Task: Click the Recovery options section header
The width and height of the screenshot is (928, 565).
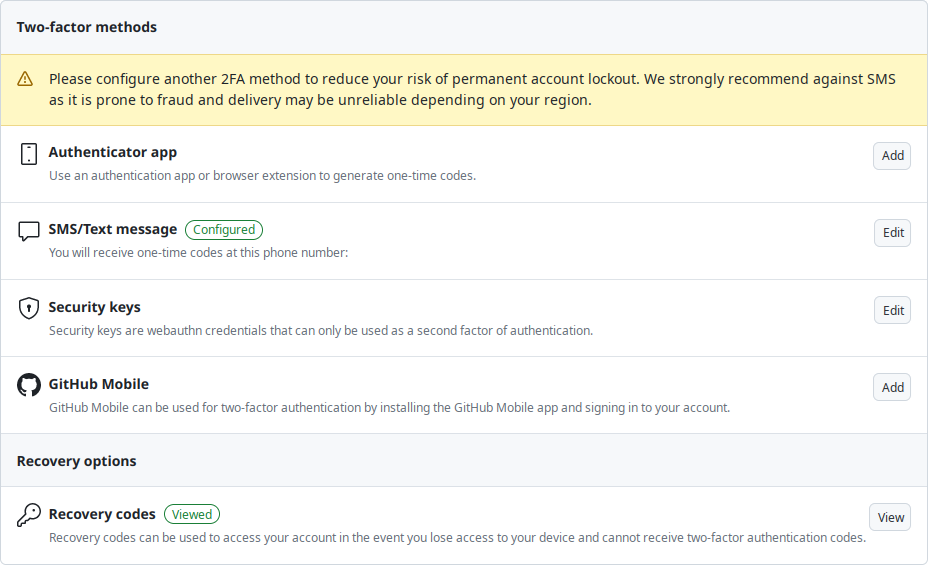Action: point(76,461)
